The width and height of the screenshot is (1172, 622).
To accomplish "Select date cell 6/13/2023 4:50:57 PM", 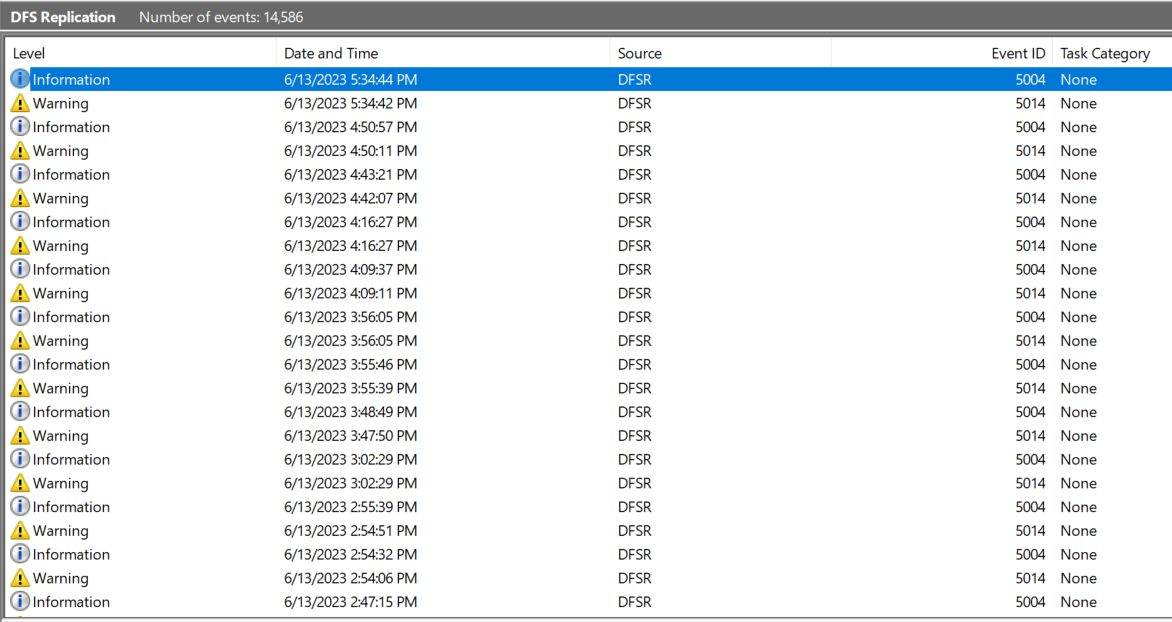I will tap(351, 127).
